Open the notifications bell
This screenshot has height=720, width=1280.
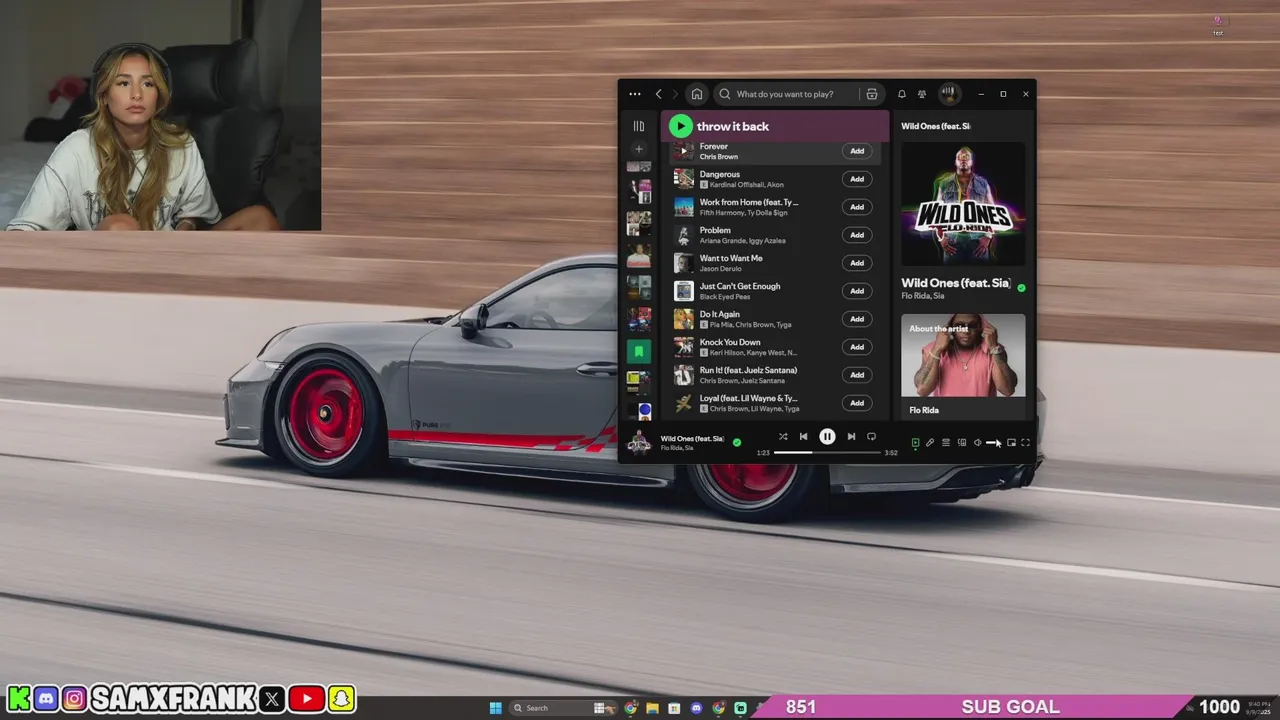(x=901, y=94)
